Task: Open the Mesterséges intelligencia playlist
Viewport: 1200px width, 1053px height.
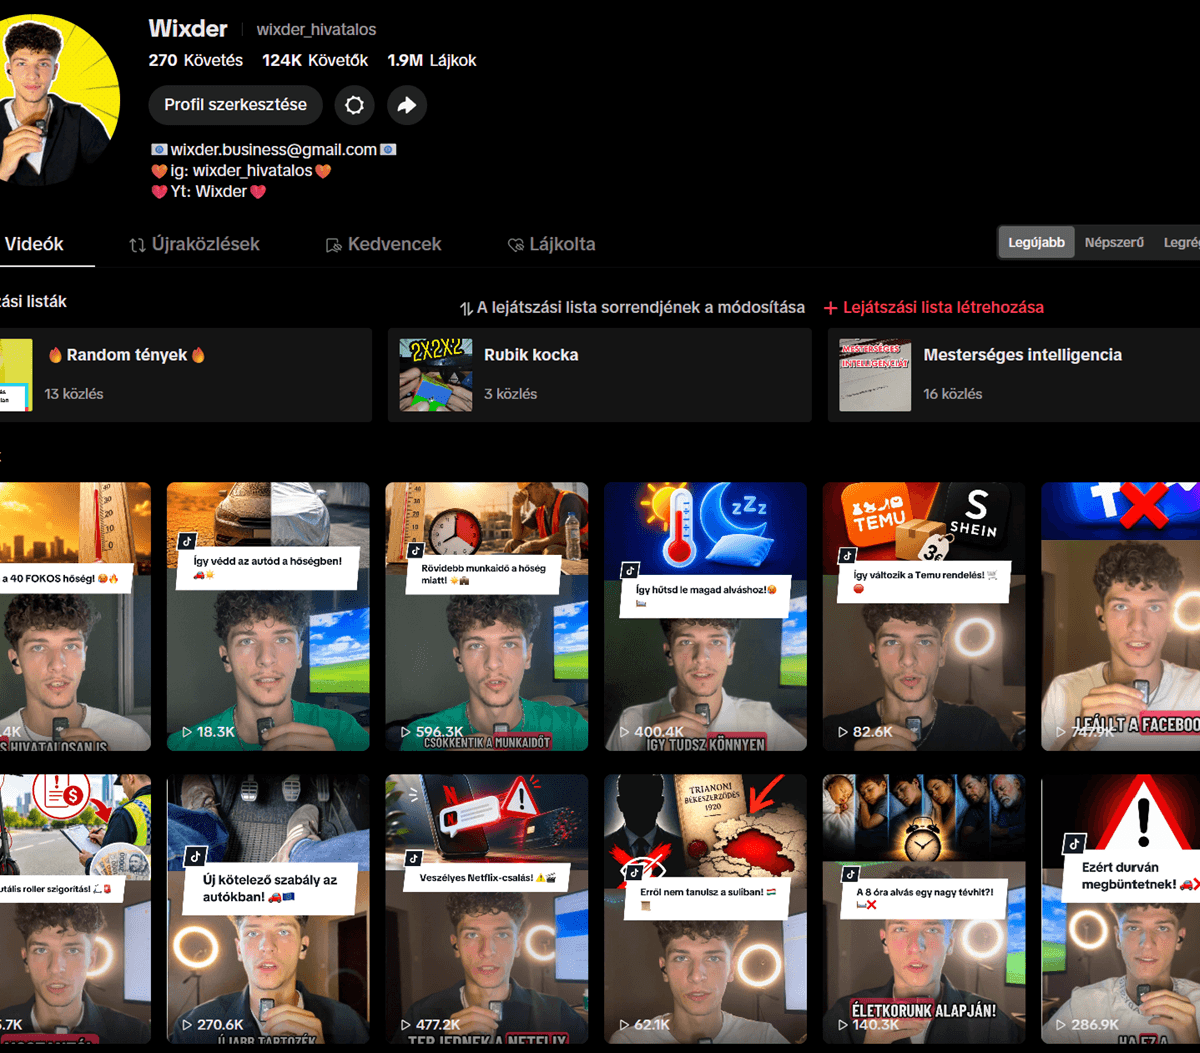Action: (1014, 375)
